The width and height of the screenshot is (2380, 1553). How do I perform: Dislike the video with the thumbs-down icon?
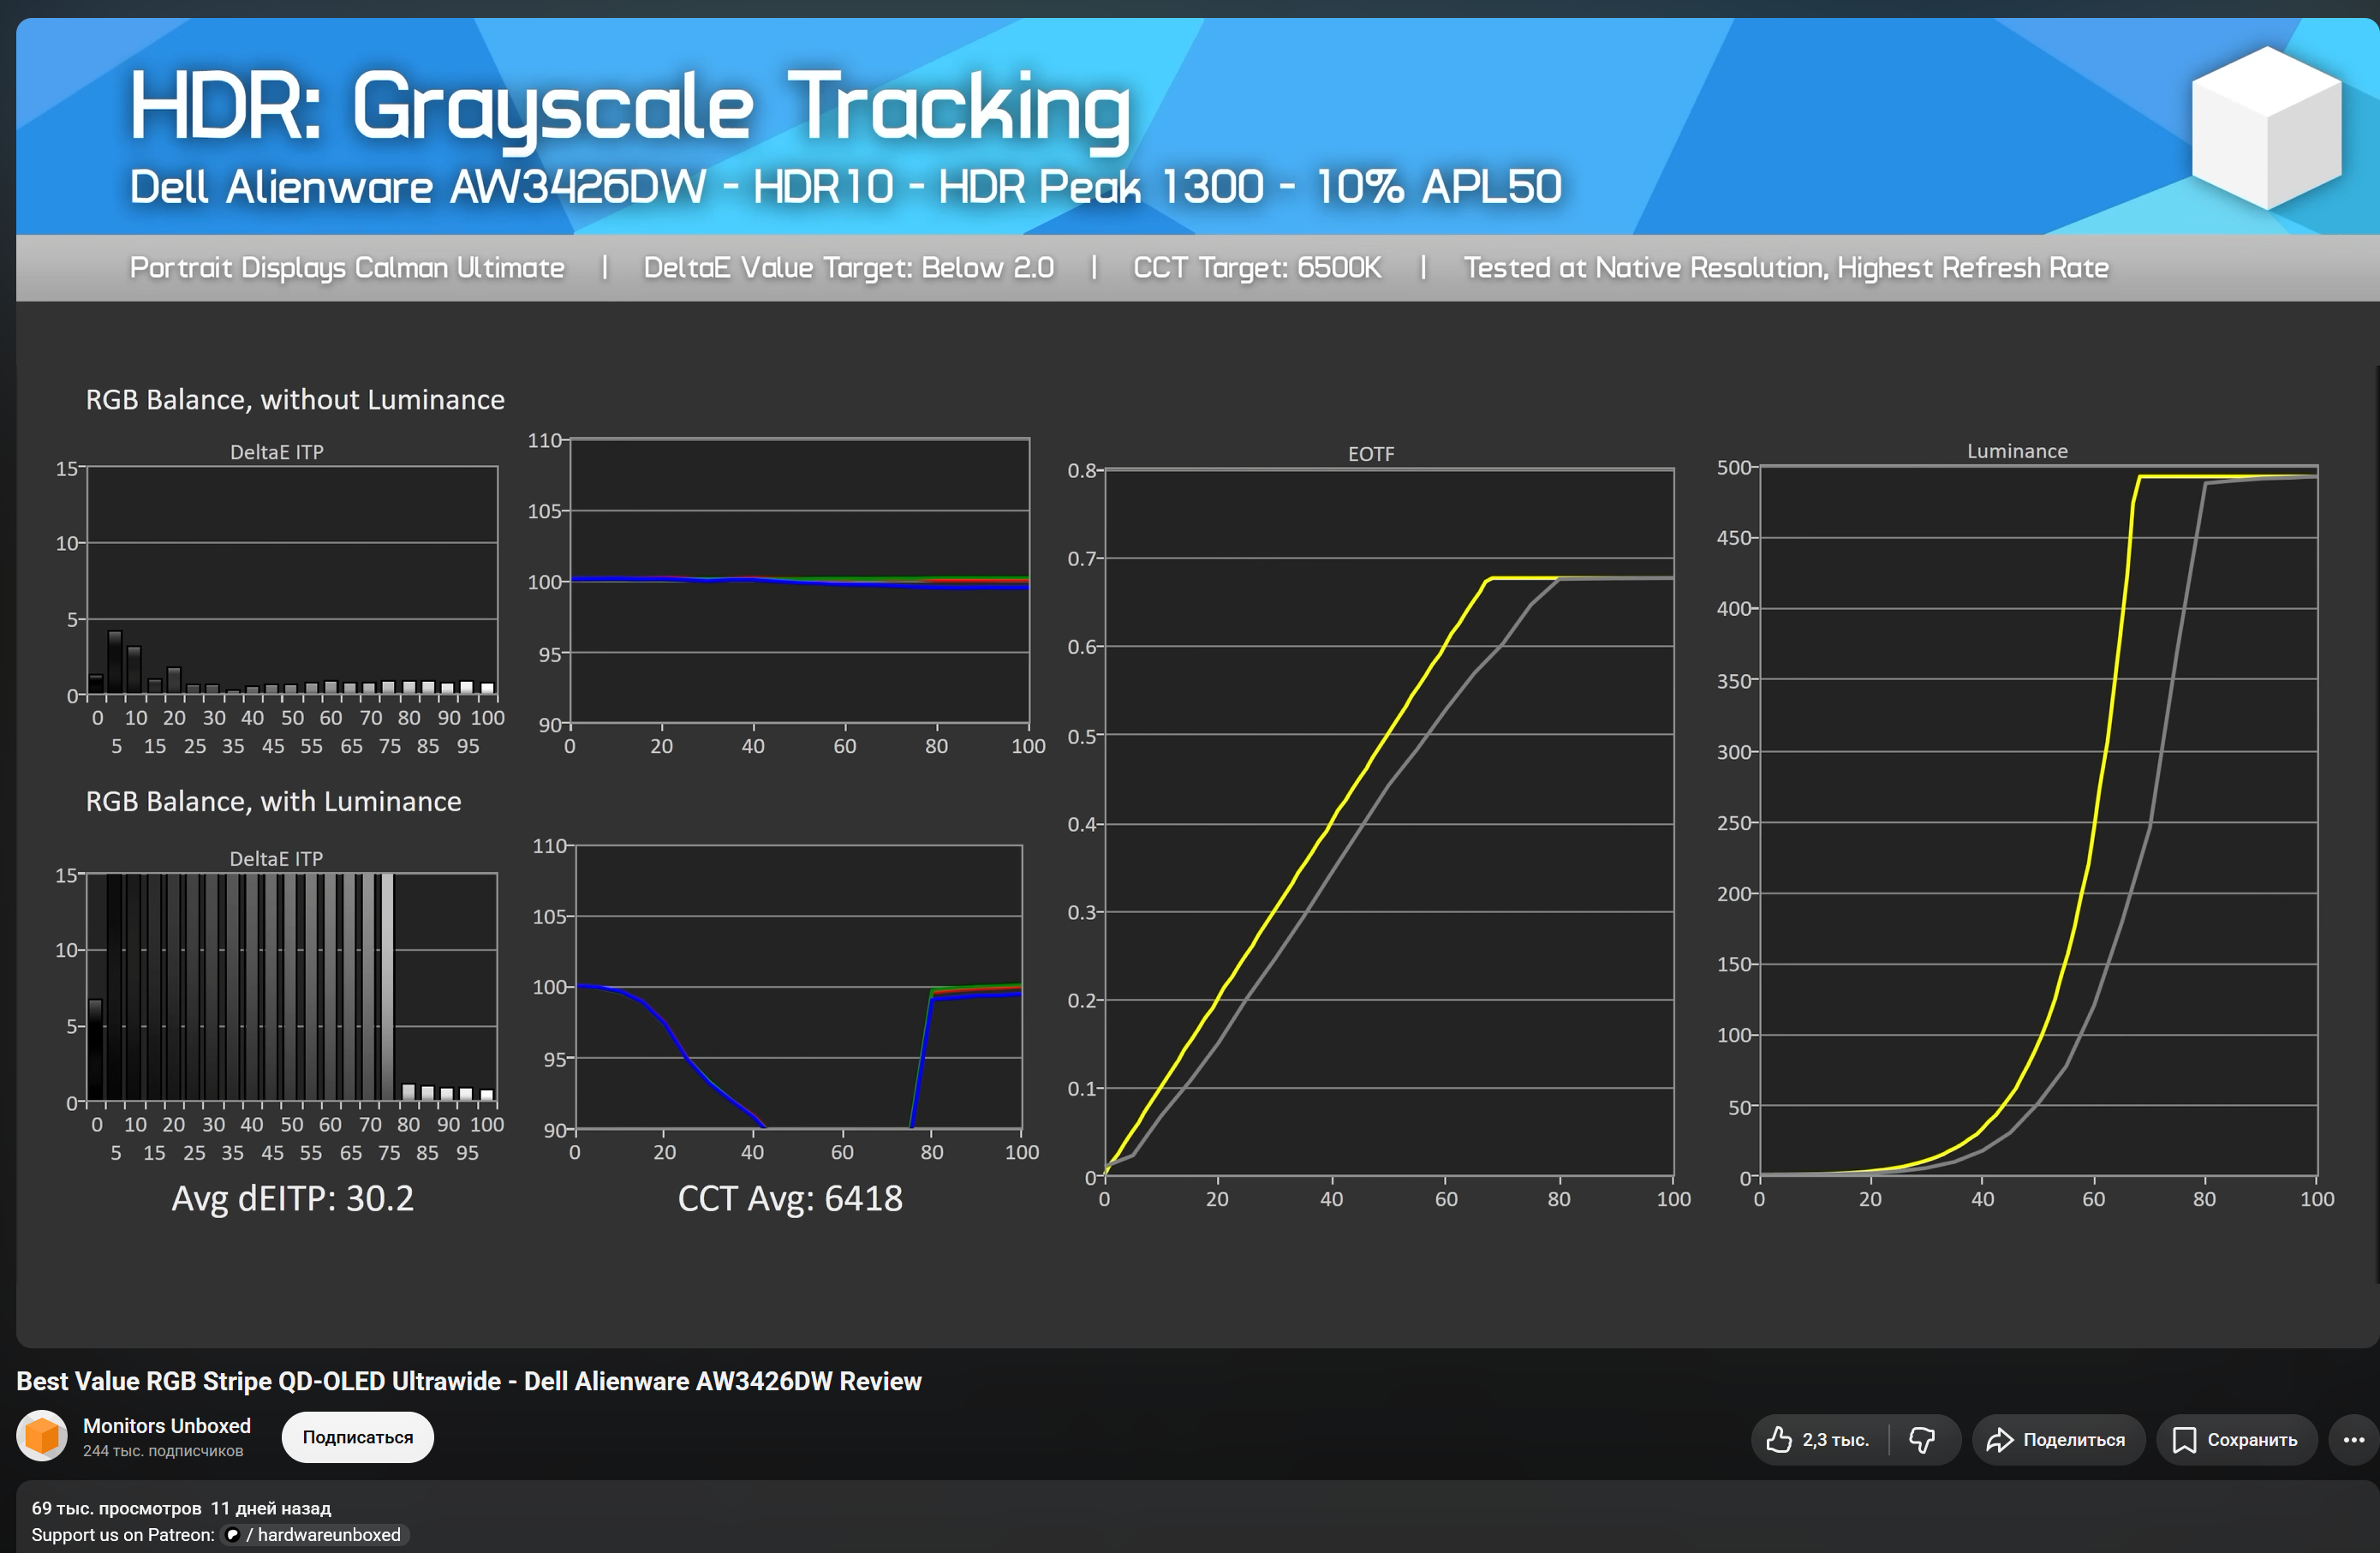click(x=1923, y=1439)
